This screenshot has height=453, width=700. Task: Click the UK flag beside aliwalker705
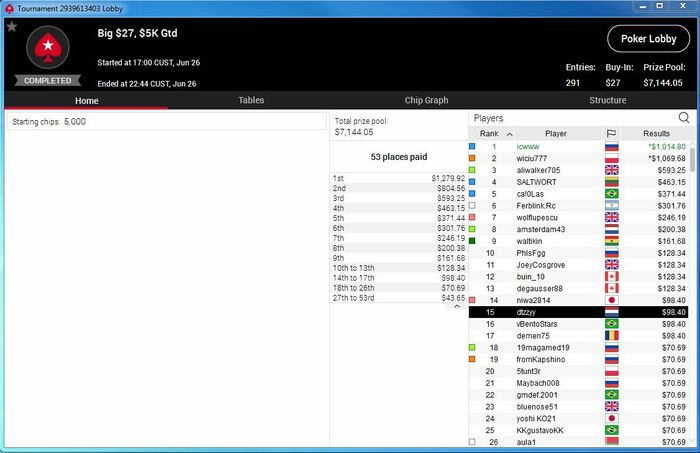point(612,170)
